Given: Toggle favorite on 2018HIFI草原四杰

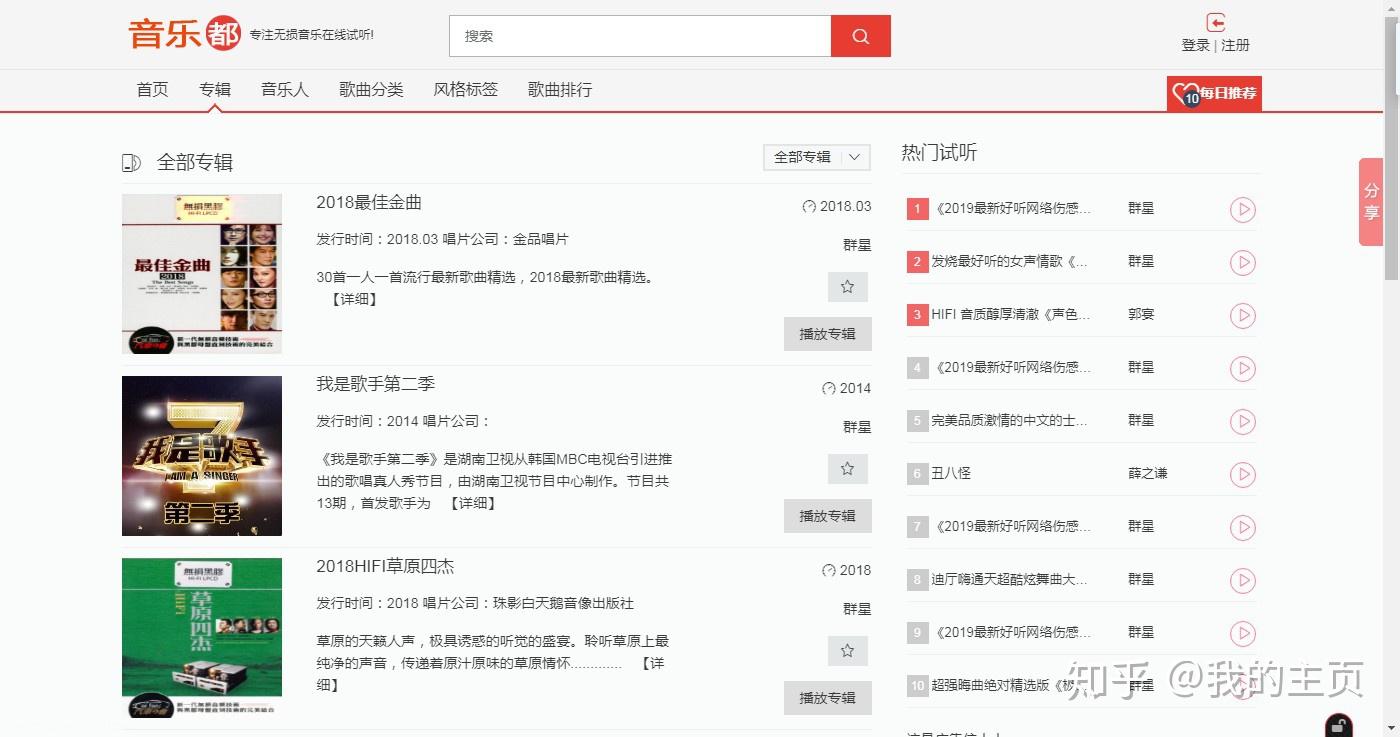Looking at the screenshot, I should point(847,650).
